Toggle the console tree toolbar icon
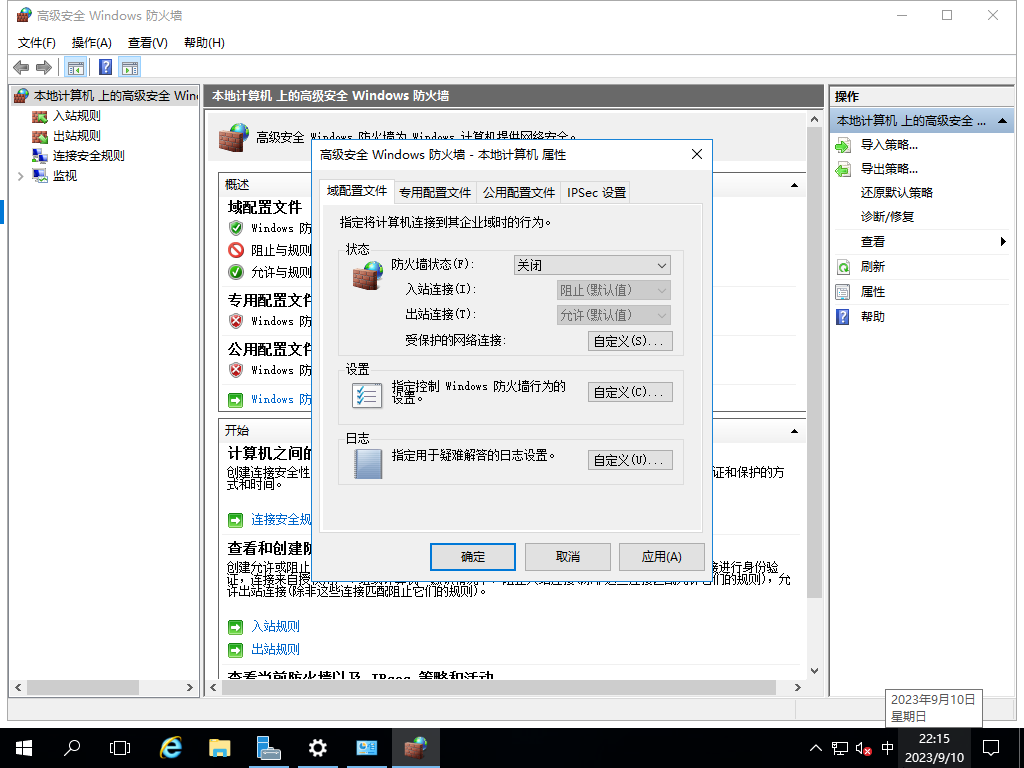The height and width of the screenshot is (768, 1024). 76,67
